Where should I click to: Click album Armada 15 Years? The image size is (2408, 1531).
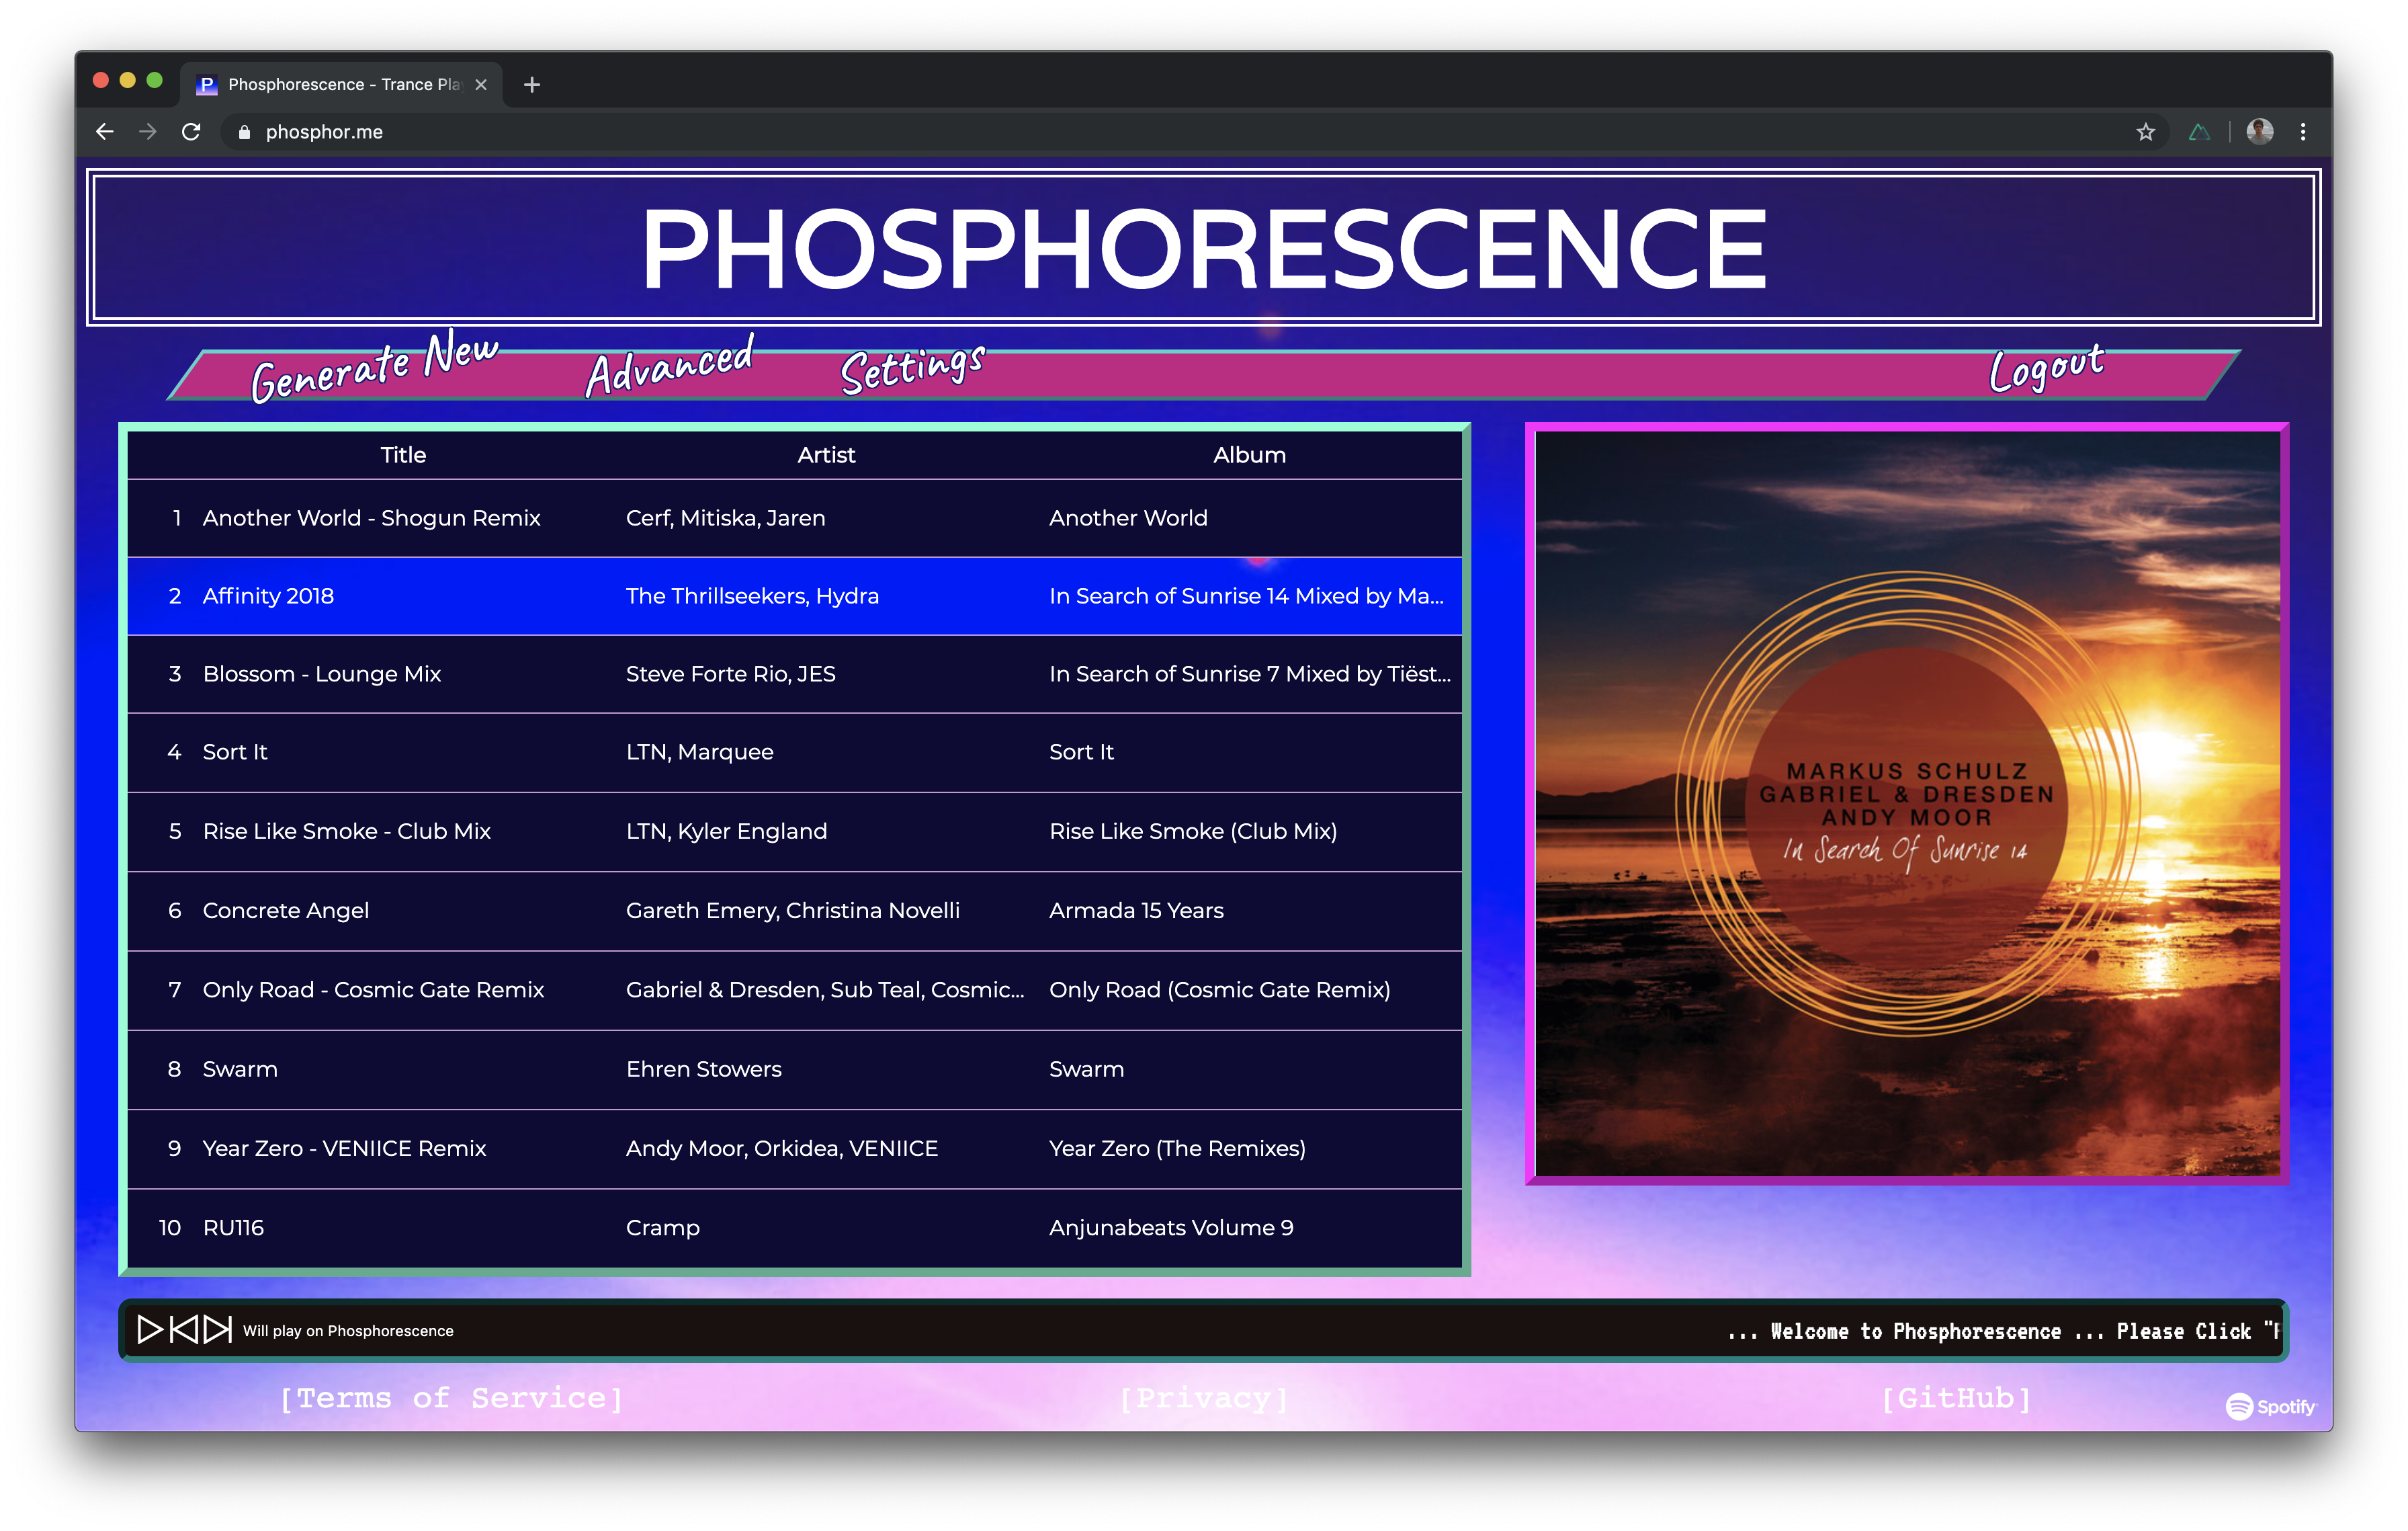[1136, 910]
